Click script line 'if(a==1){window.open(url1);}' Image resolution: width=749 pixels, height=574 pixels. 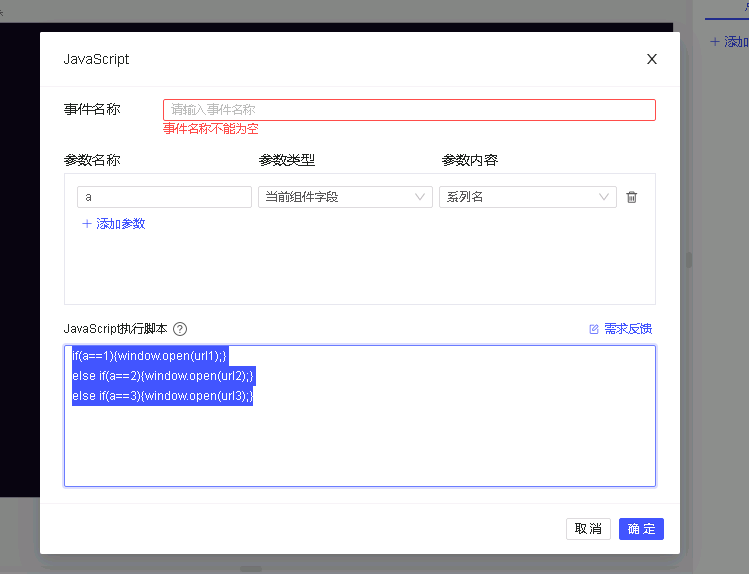(x=150, y=356)
